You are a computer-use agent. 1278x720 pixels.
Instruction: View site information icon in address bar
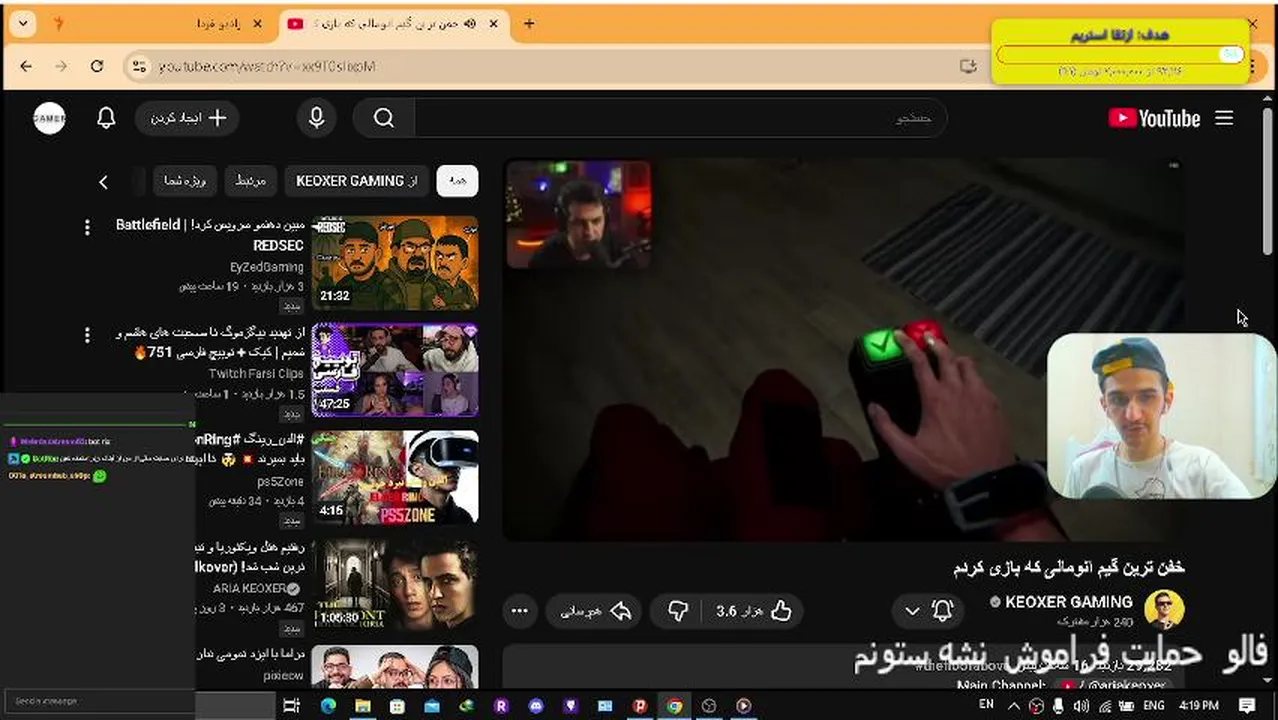[139, 66]
